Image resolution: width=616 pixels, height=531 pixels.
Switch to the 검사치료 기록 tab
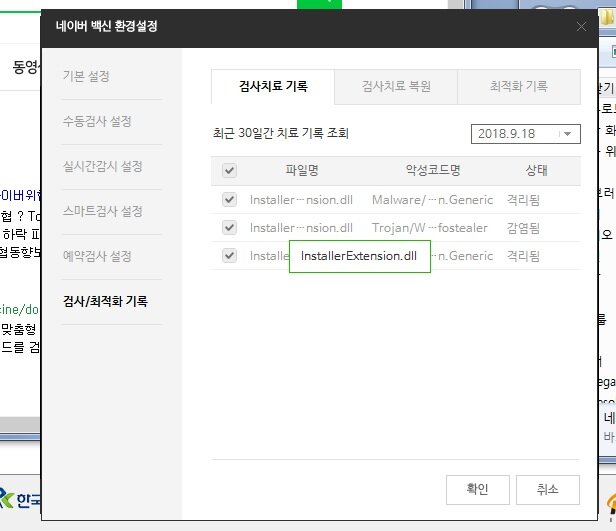(x=273, y=87)
